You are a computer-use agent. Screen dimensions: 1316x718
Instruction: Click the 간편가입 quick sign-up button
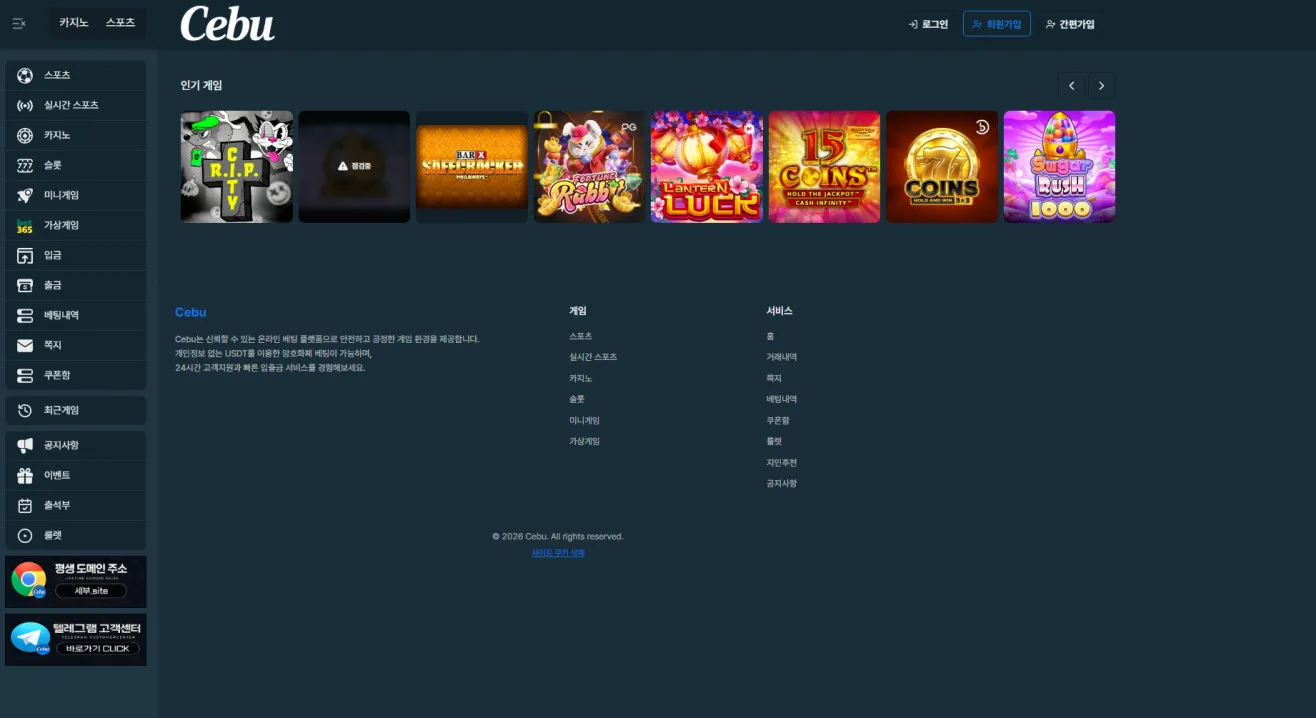pos(1070,24)
